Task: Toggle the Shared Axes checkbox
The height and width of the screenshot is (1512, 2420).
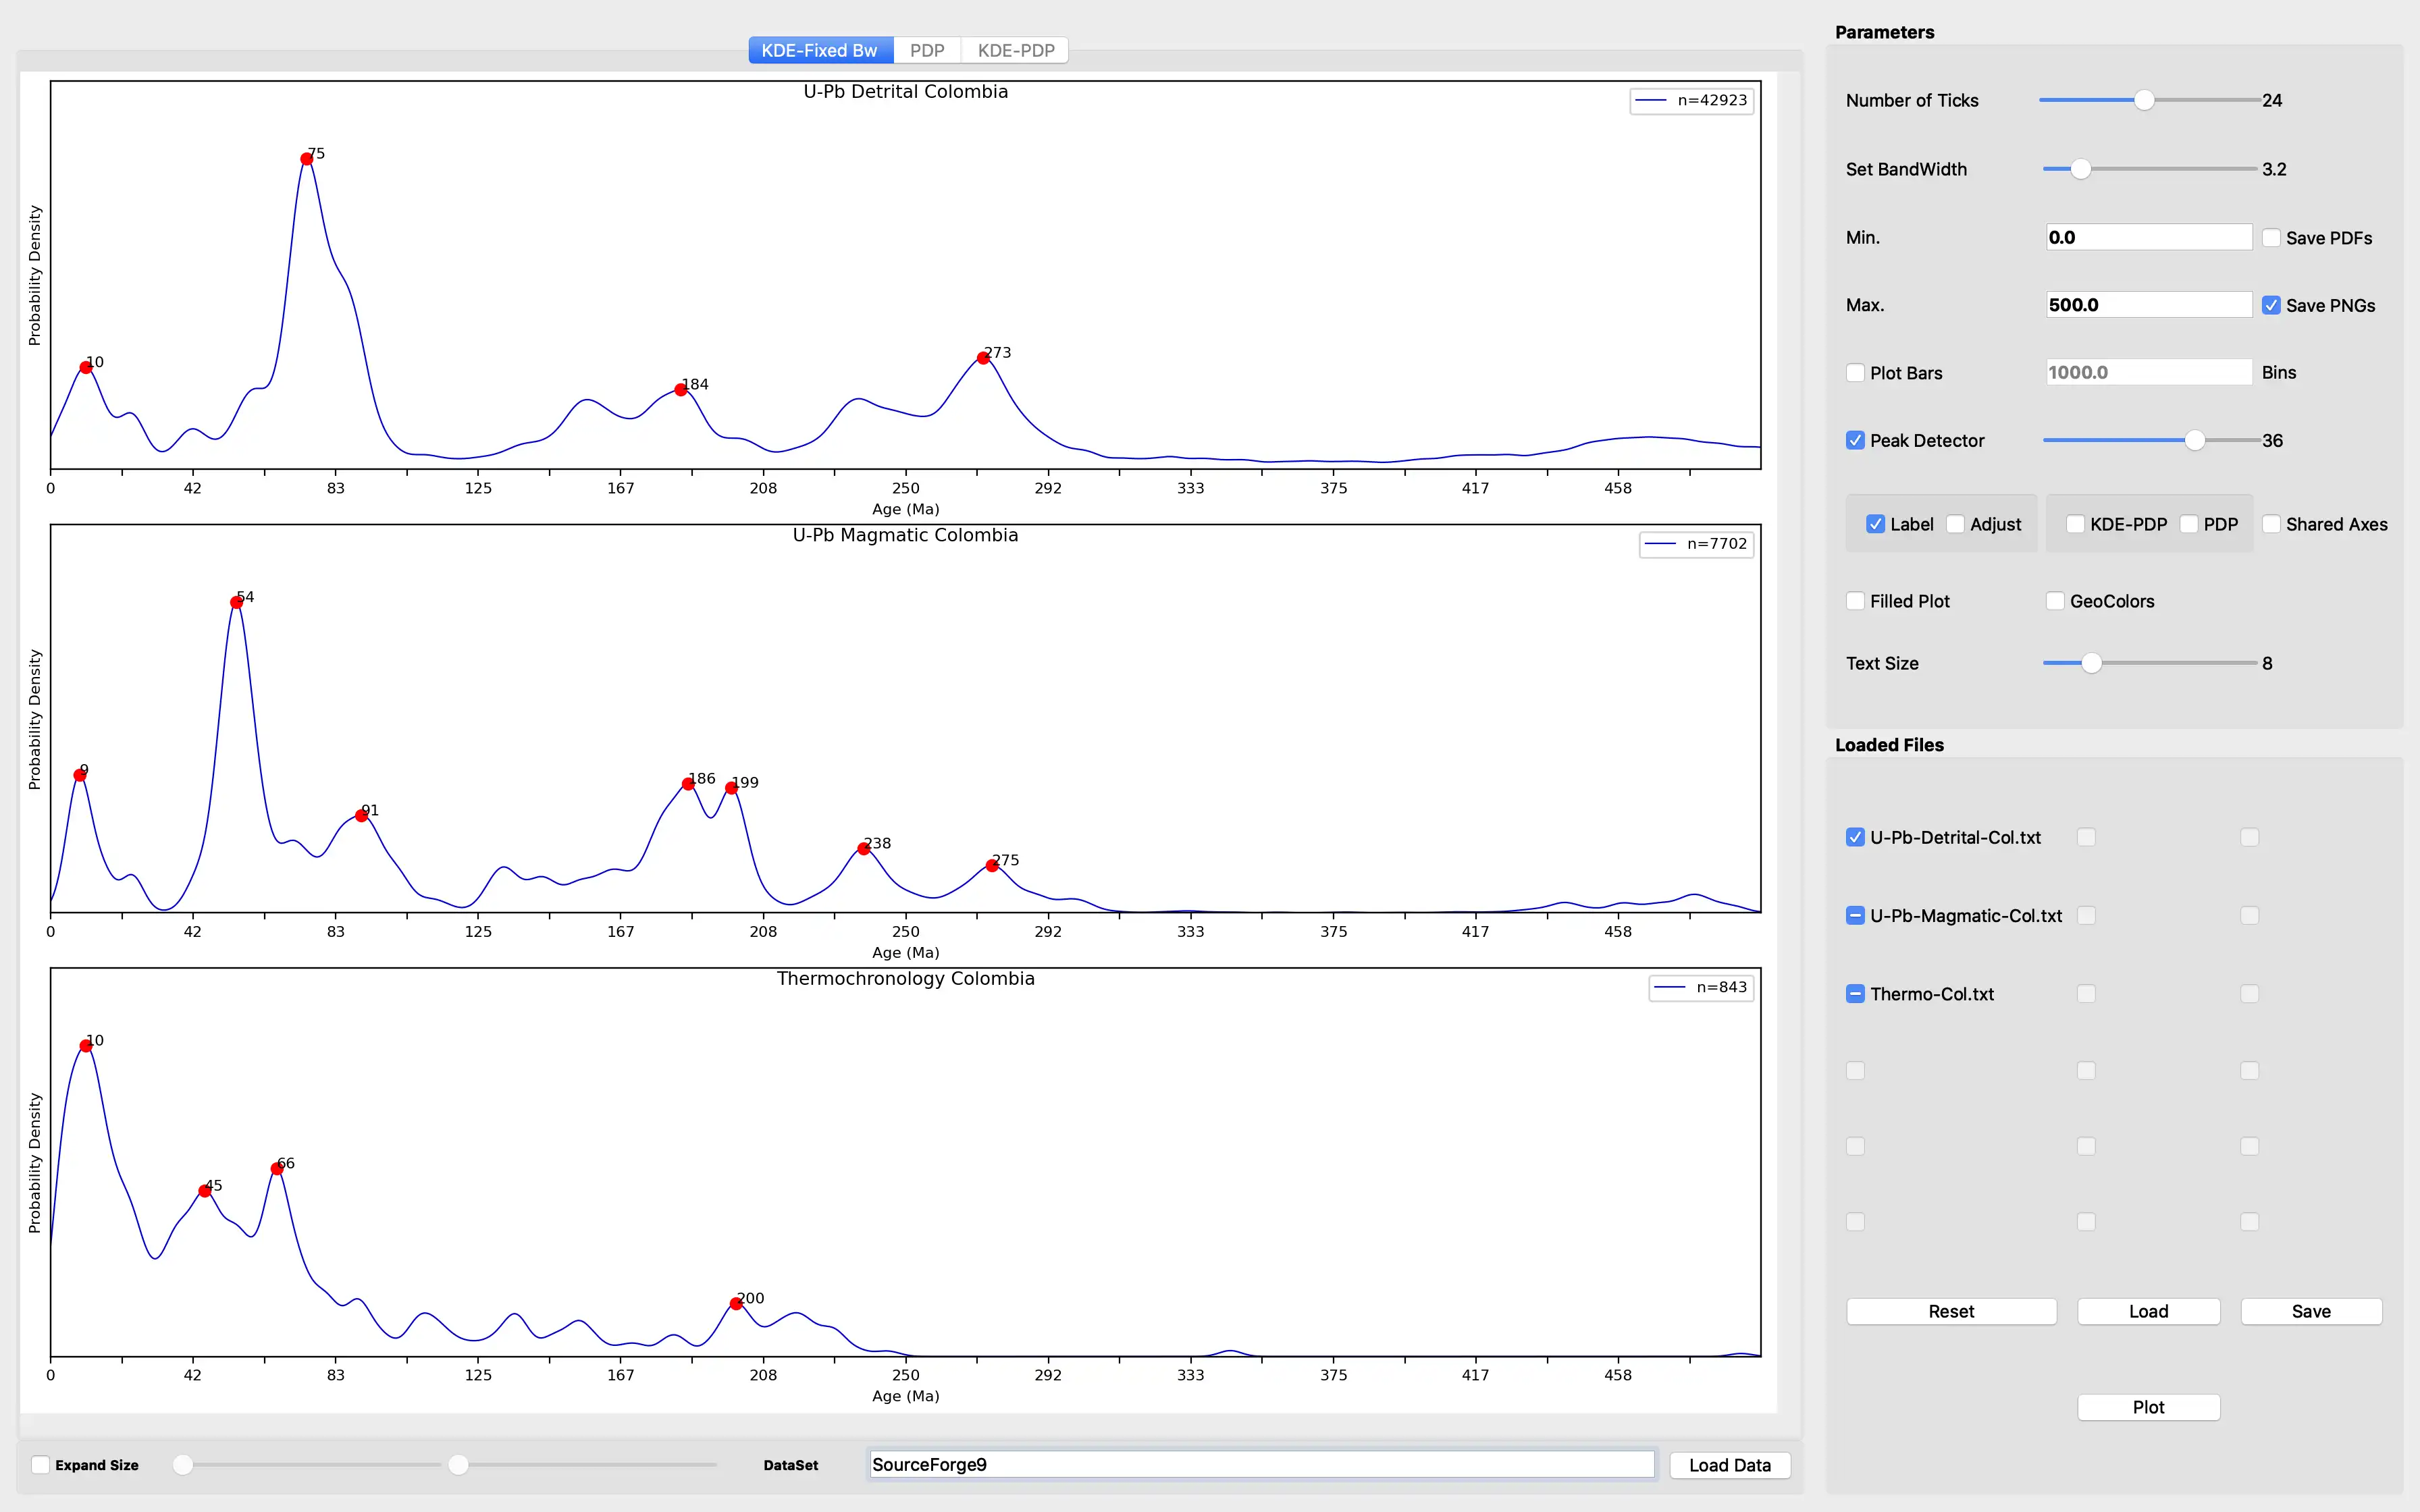Action: coord(2271,524)
